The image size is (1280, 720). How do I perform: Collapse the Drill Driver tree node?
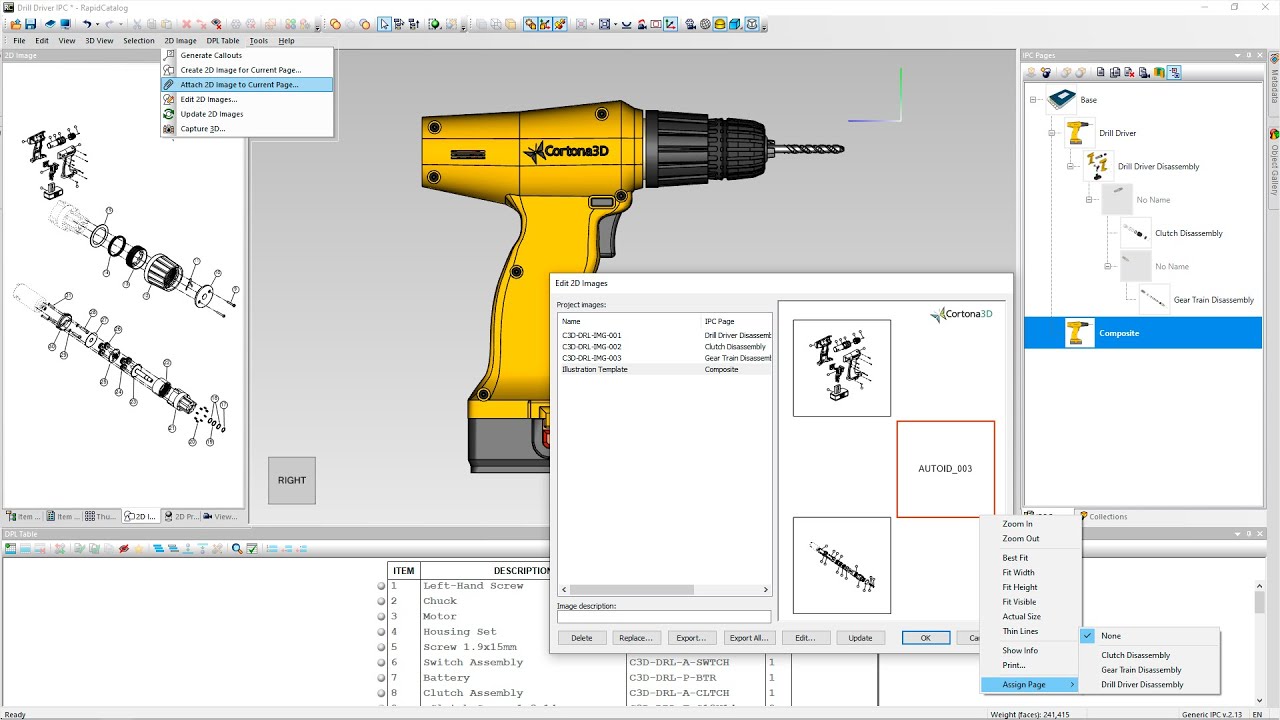point(1051,133)
